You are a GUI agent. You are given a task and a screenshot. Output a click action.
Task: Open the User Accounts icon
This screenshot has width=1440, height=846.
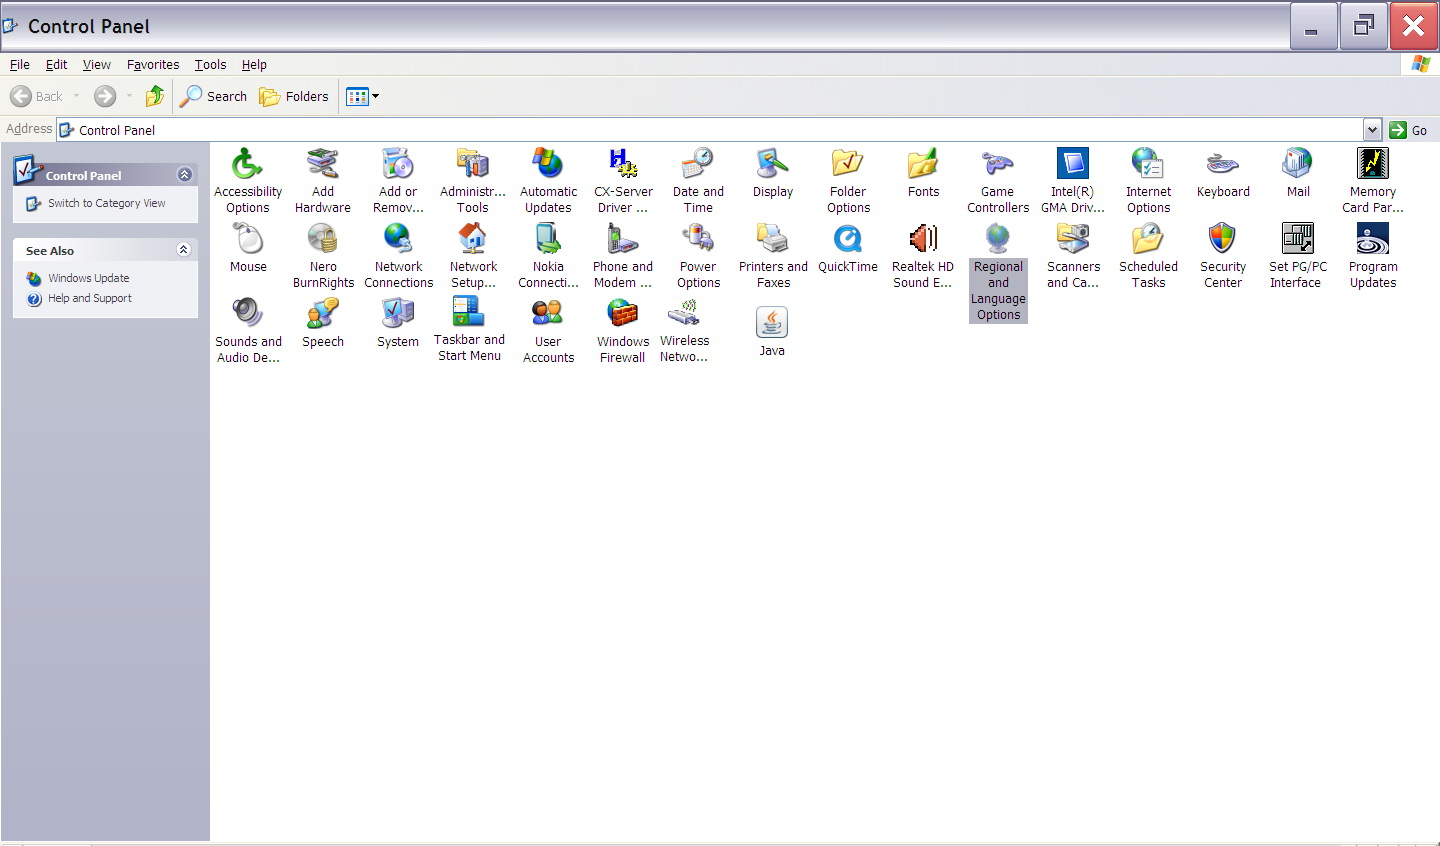(x=547, y=315)
